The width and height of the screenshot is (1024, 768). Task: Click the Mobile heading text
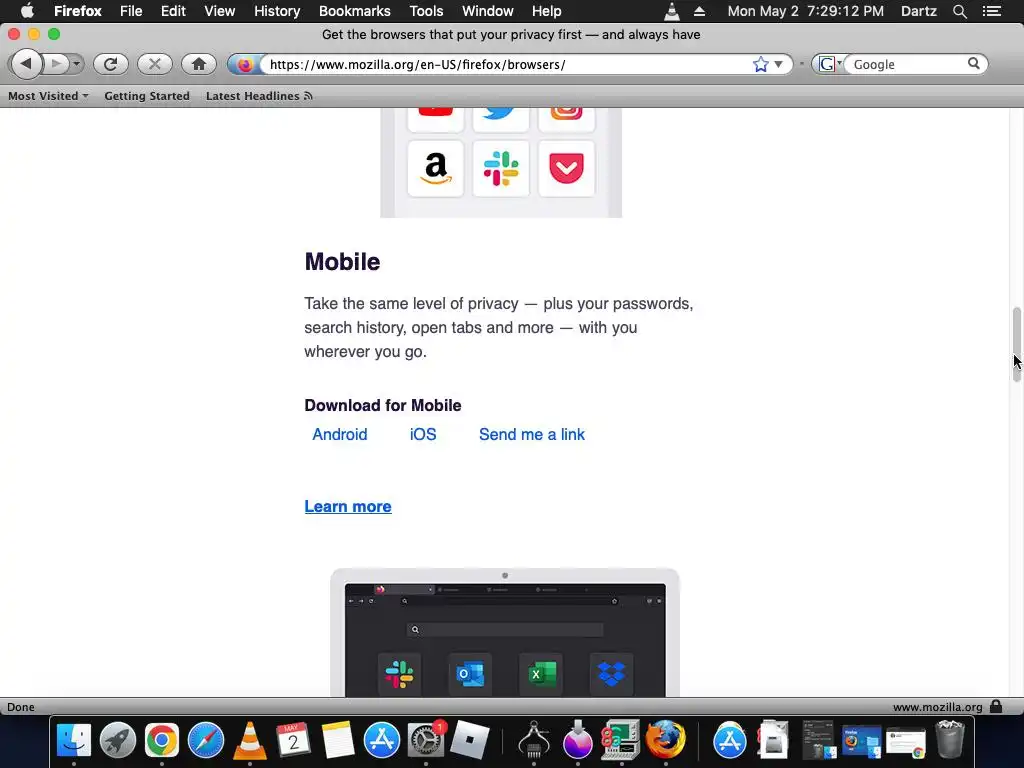coord(342,262)
